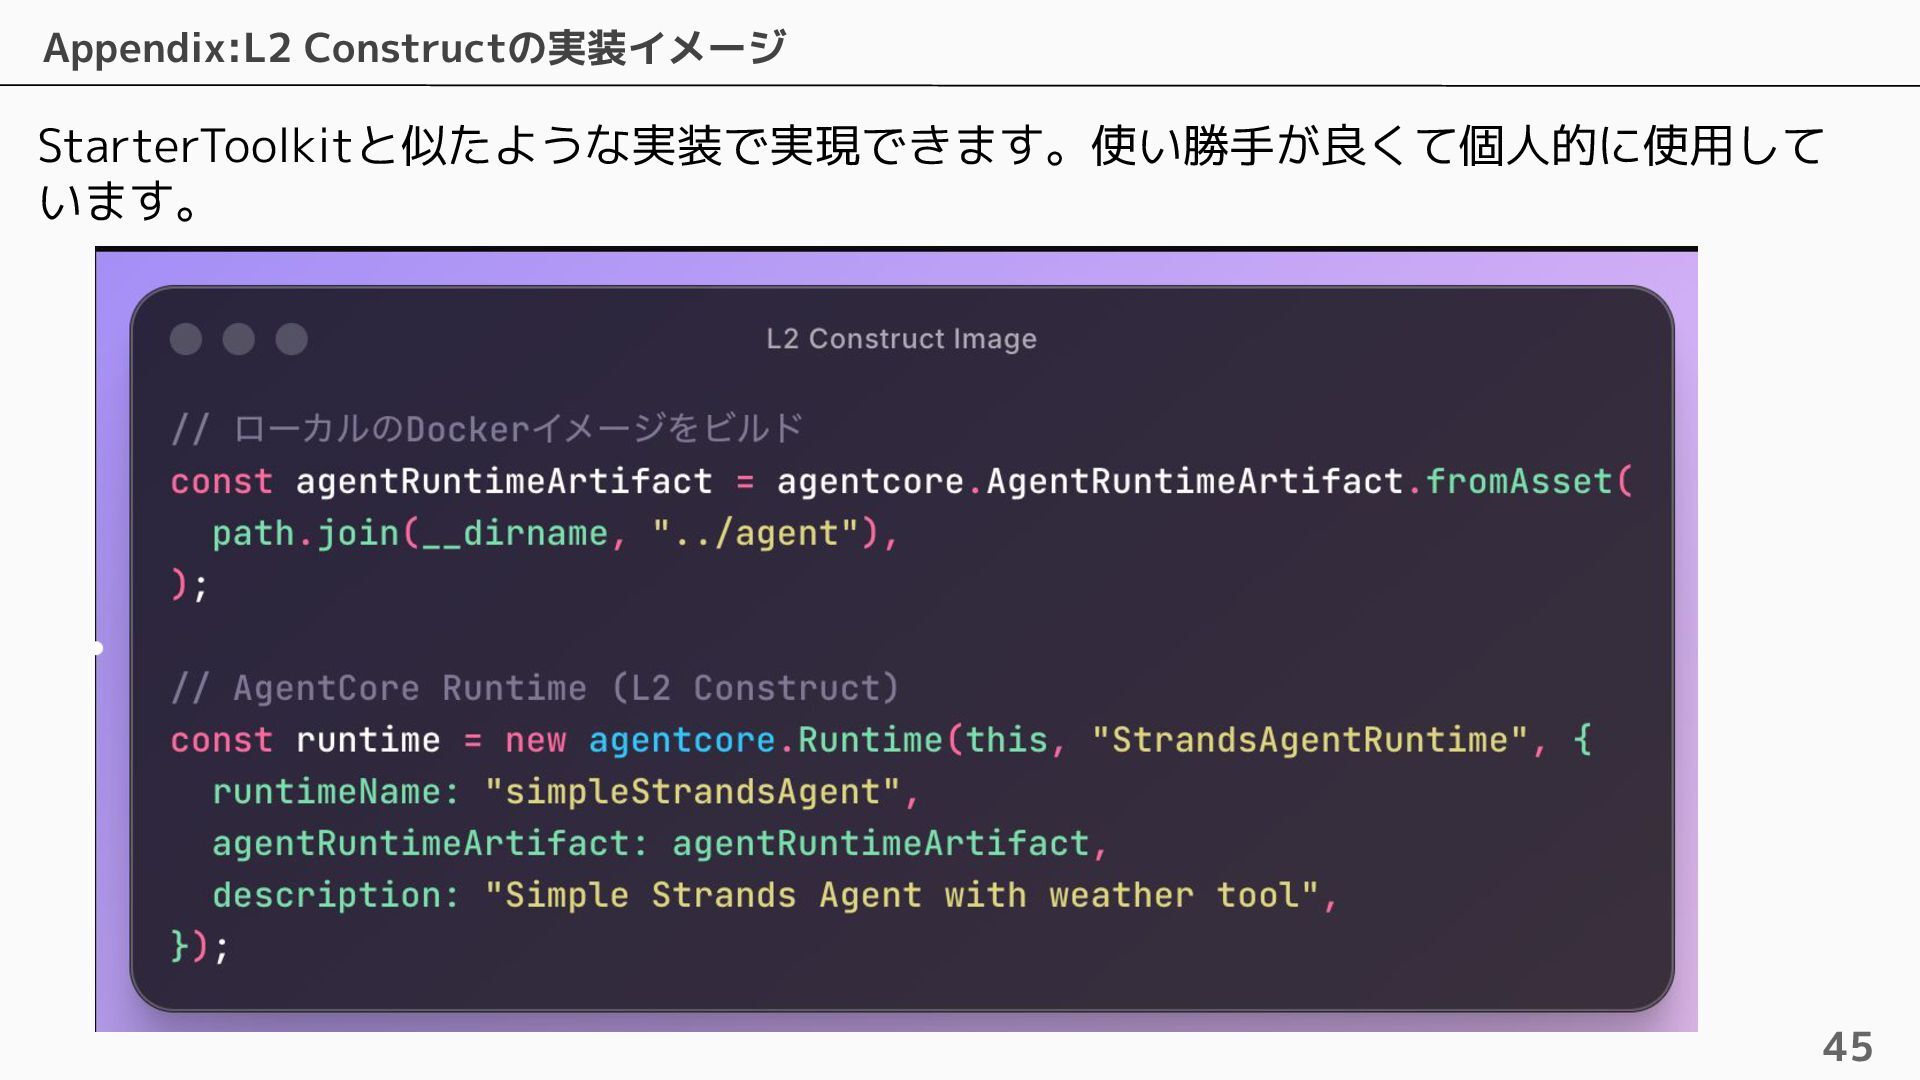Click the 'StrandsAgentRuntime' string
Viewport: 1920px width, 1080px height.
coord(1309,740)
